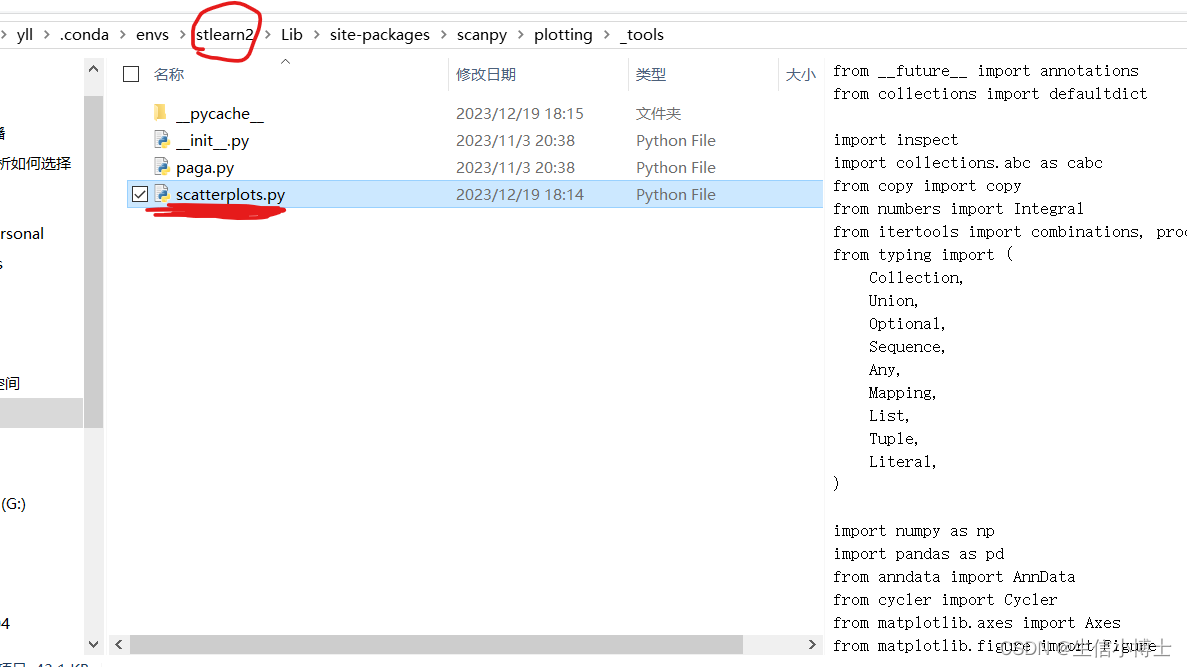Uncheck the scatterplots.py checkbox

tap(139, 194)
